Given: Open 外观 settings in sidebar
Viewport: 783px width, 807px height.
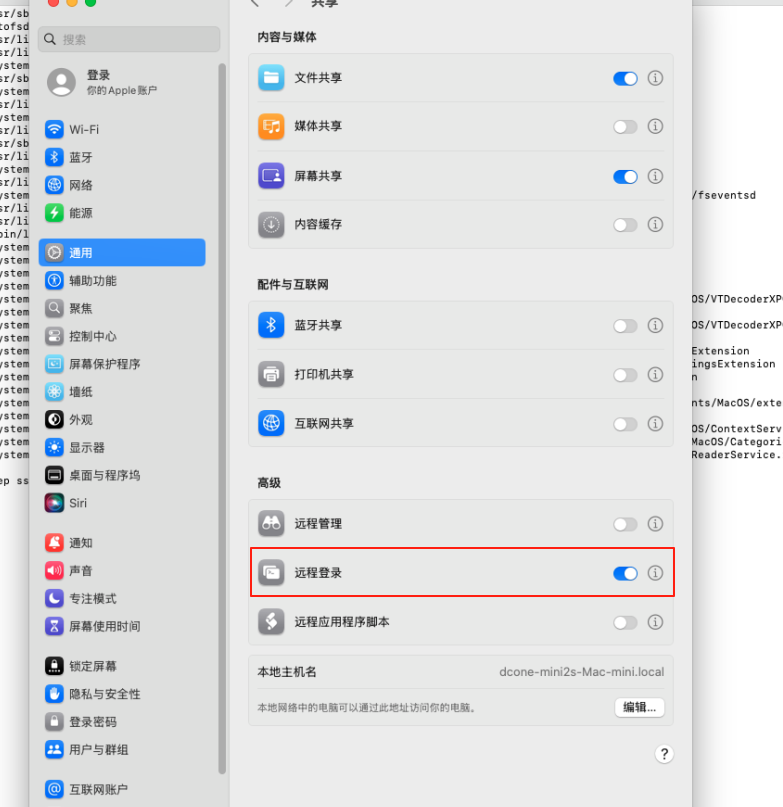Looking at the screenshot, I should click(122, 419).
